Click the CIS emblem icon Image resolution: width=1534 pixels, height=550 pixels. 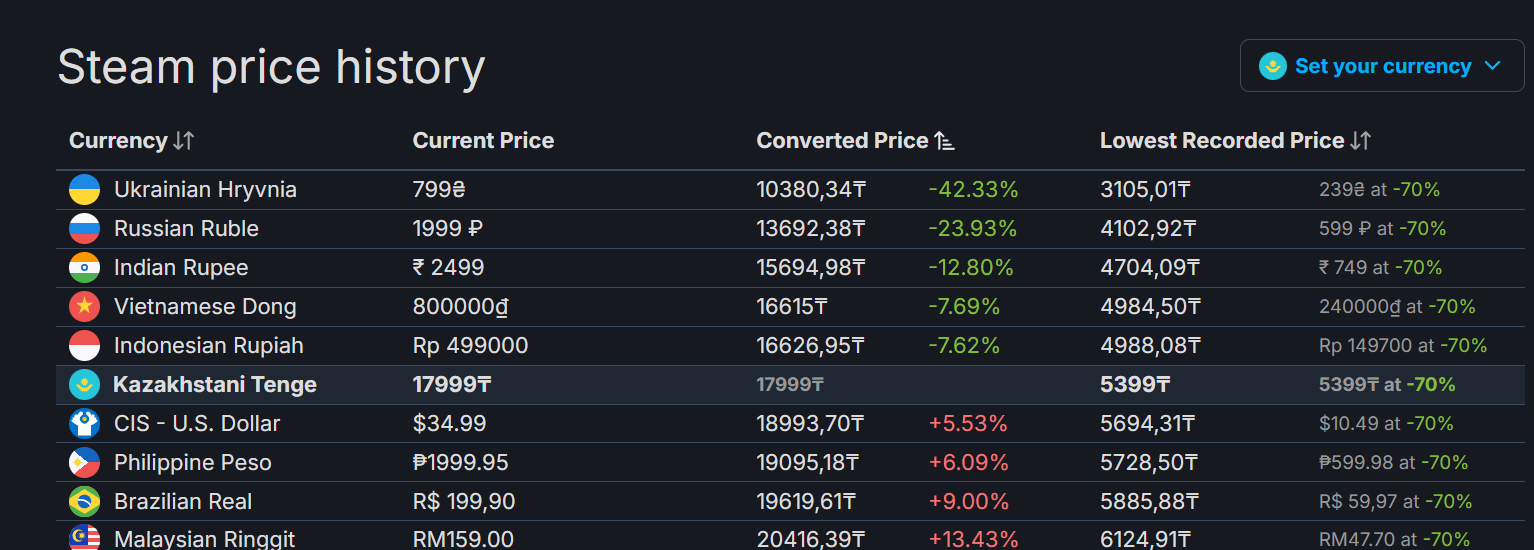[x=84, y=423]
